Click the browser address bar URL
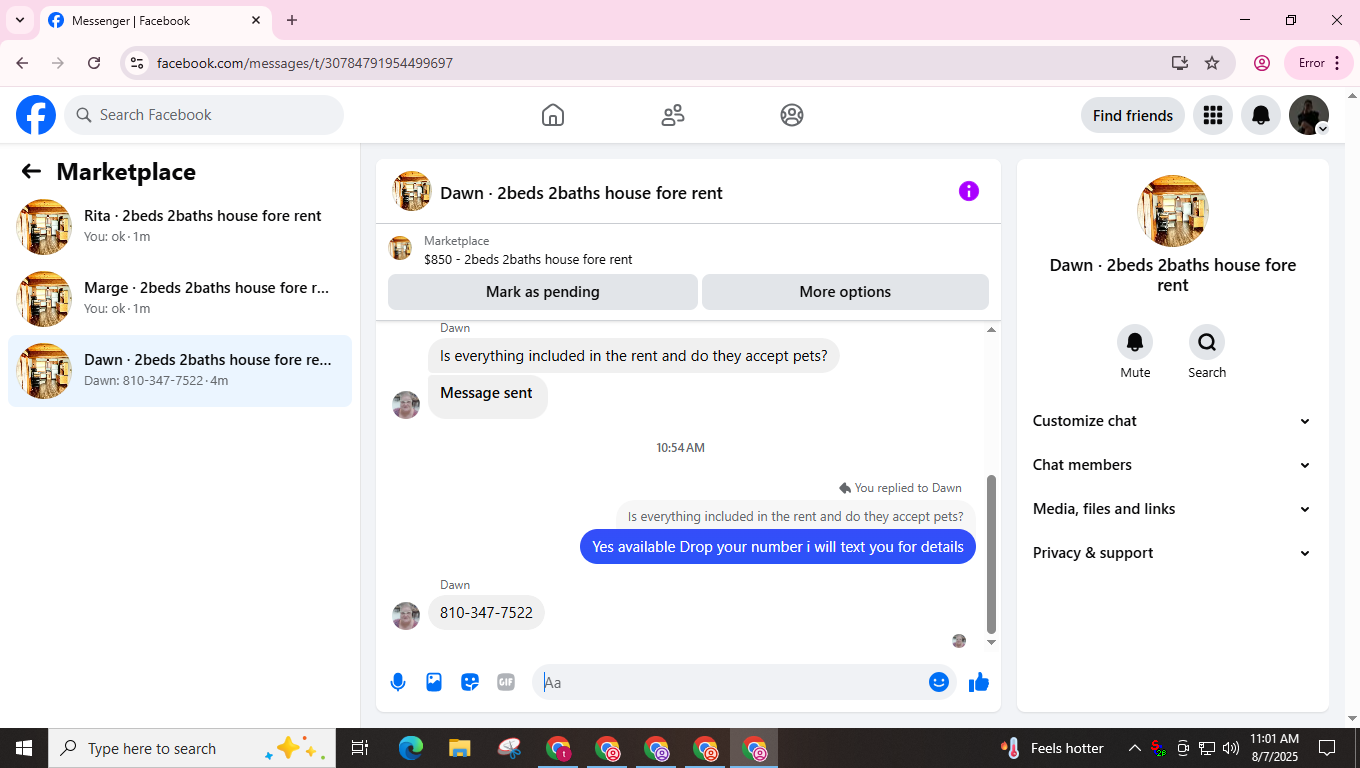This screenshot has width=1360, height=768. [x=305, y=63]
